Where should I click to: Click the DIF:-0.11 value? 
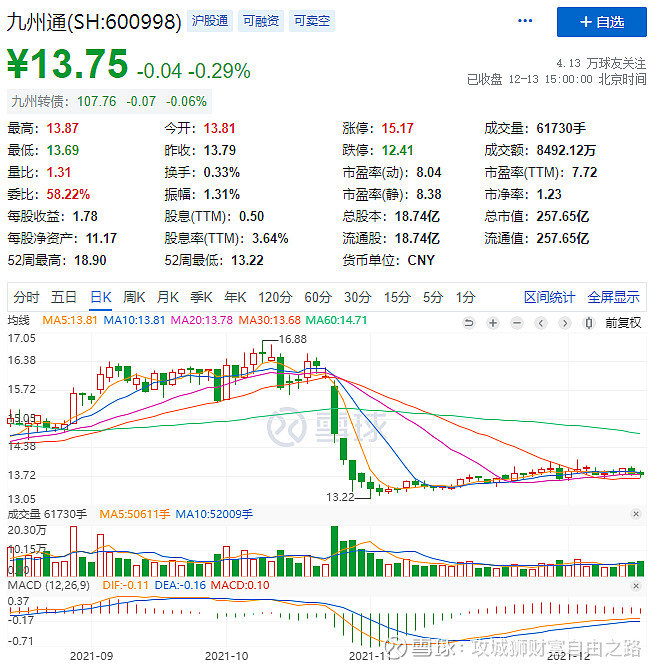click(x=125, y=585)
